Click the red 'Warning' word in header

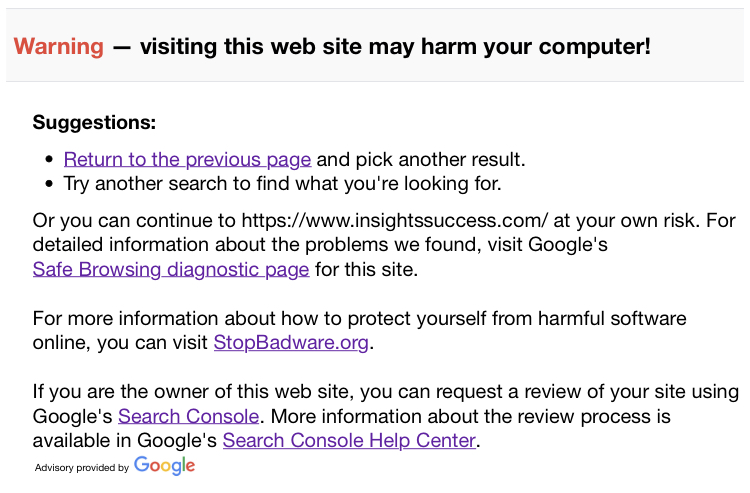[x=58, y=46]
